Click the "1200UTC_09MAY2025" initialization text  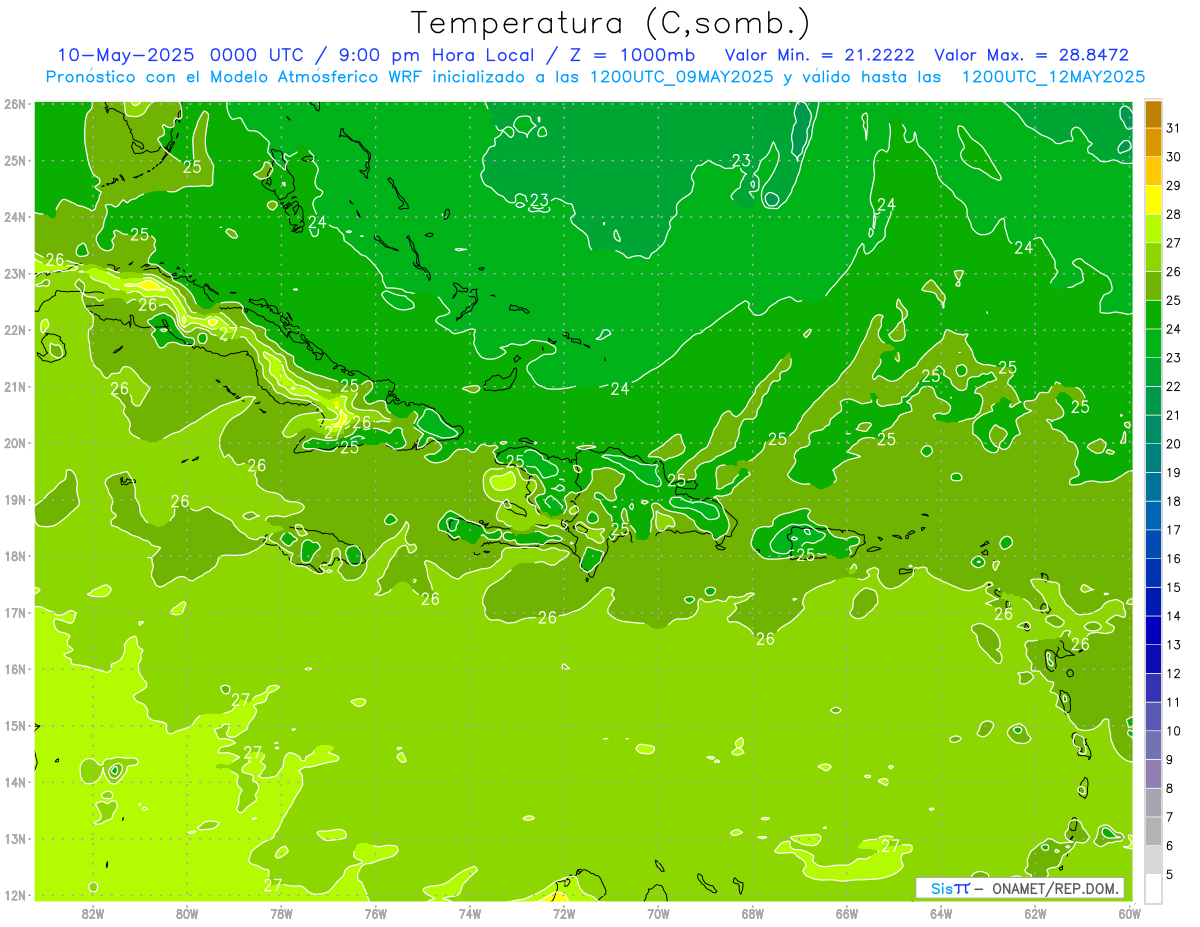tap(679, 76)
